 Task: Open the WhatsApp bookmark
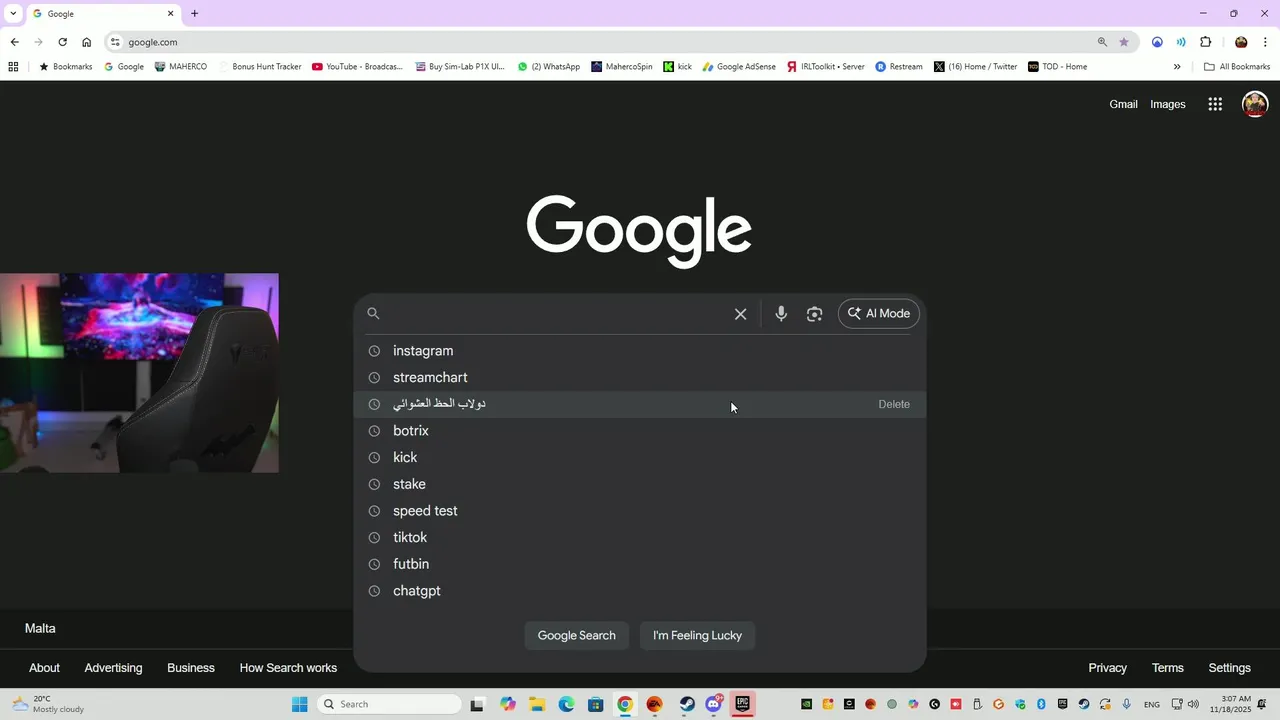549,67
